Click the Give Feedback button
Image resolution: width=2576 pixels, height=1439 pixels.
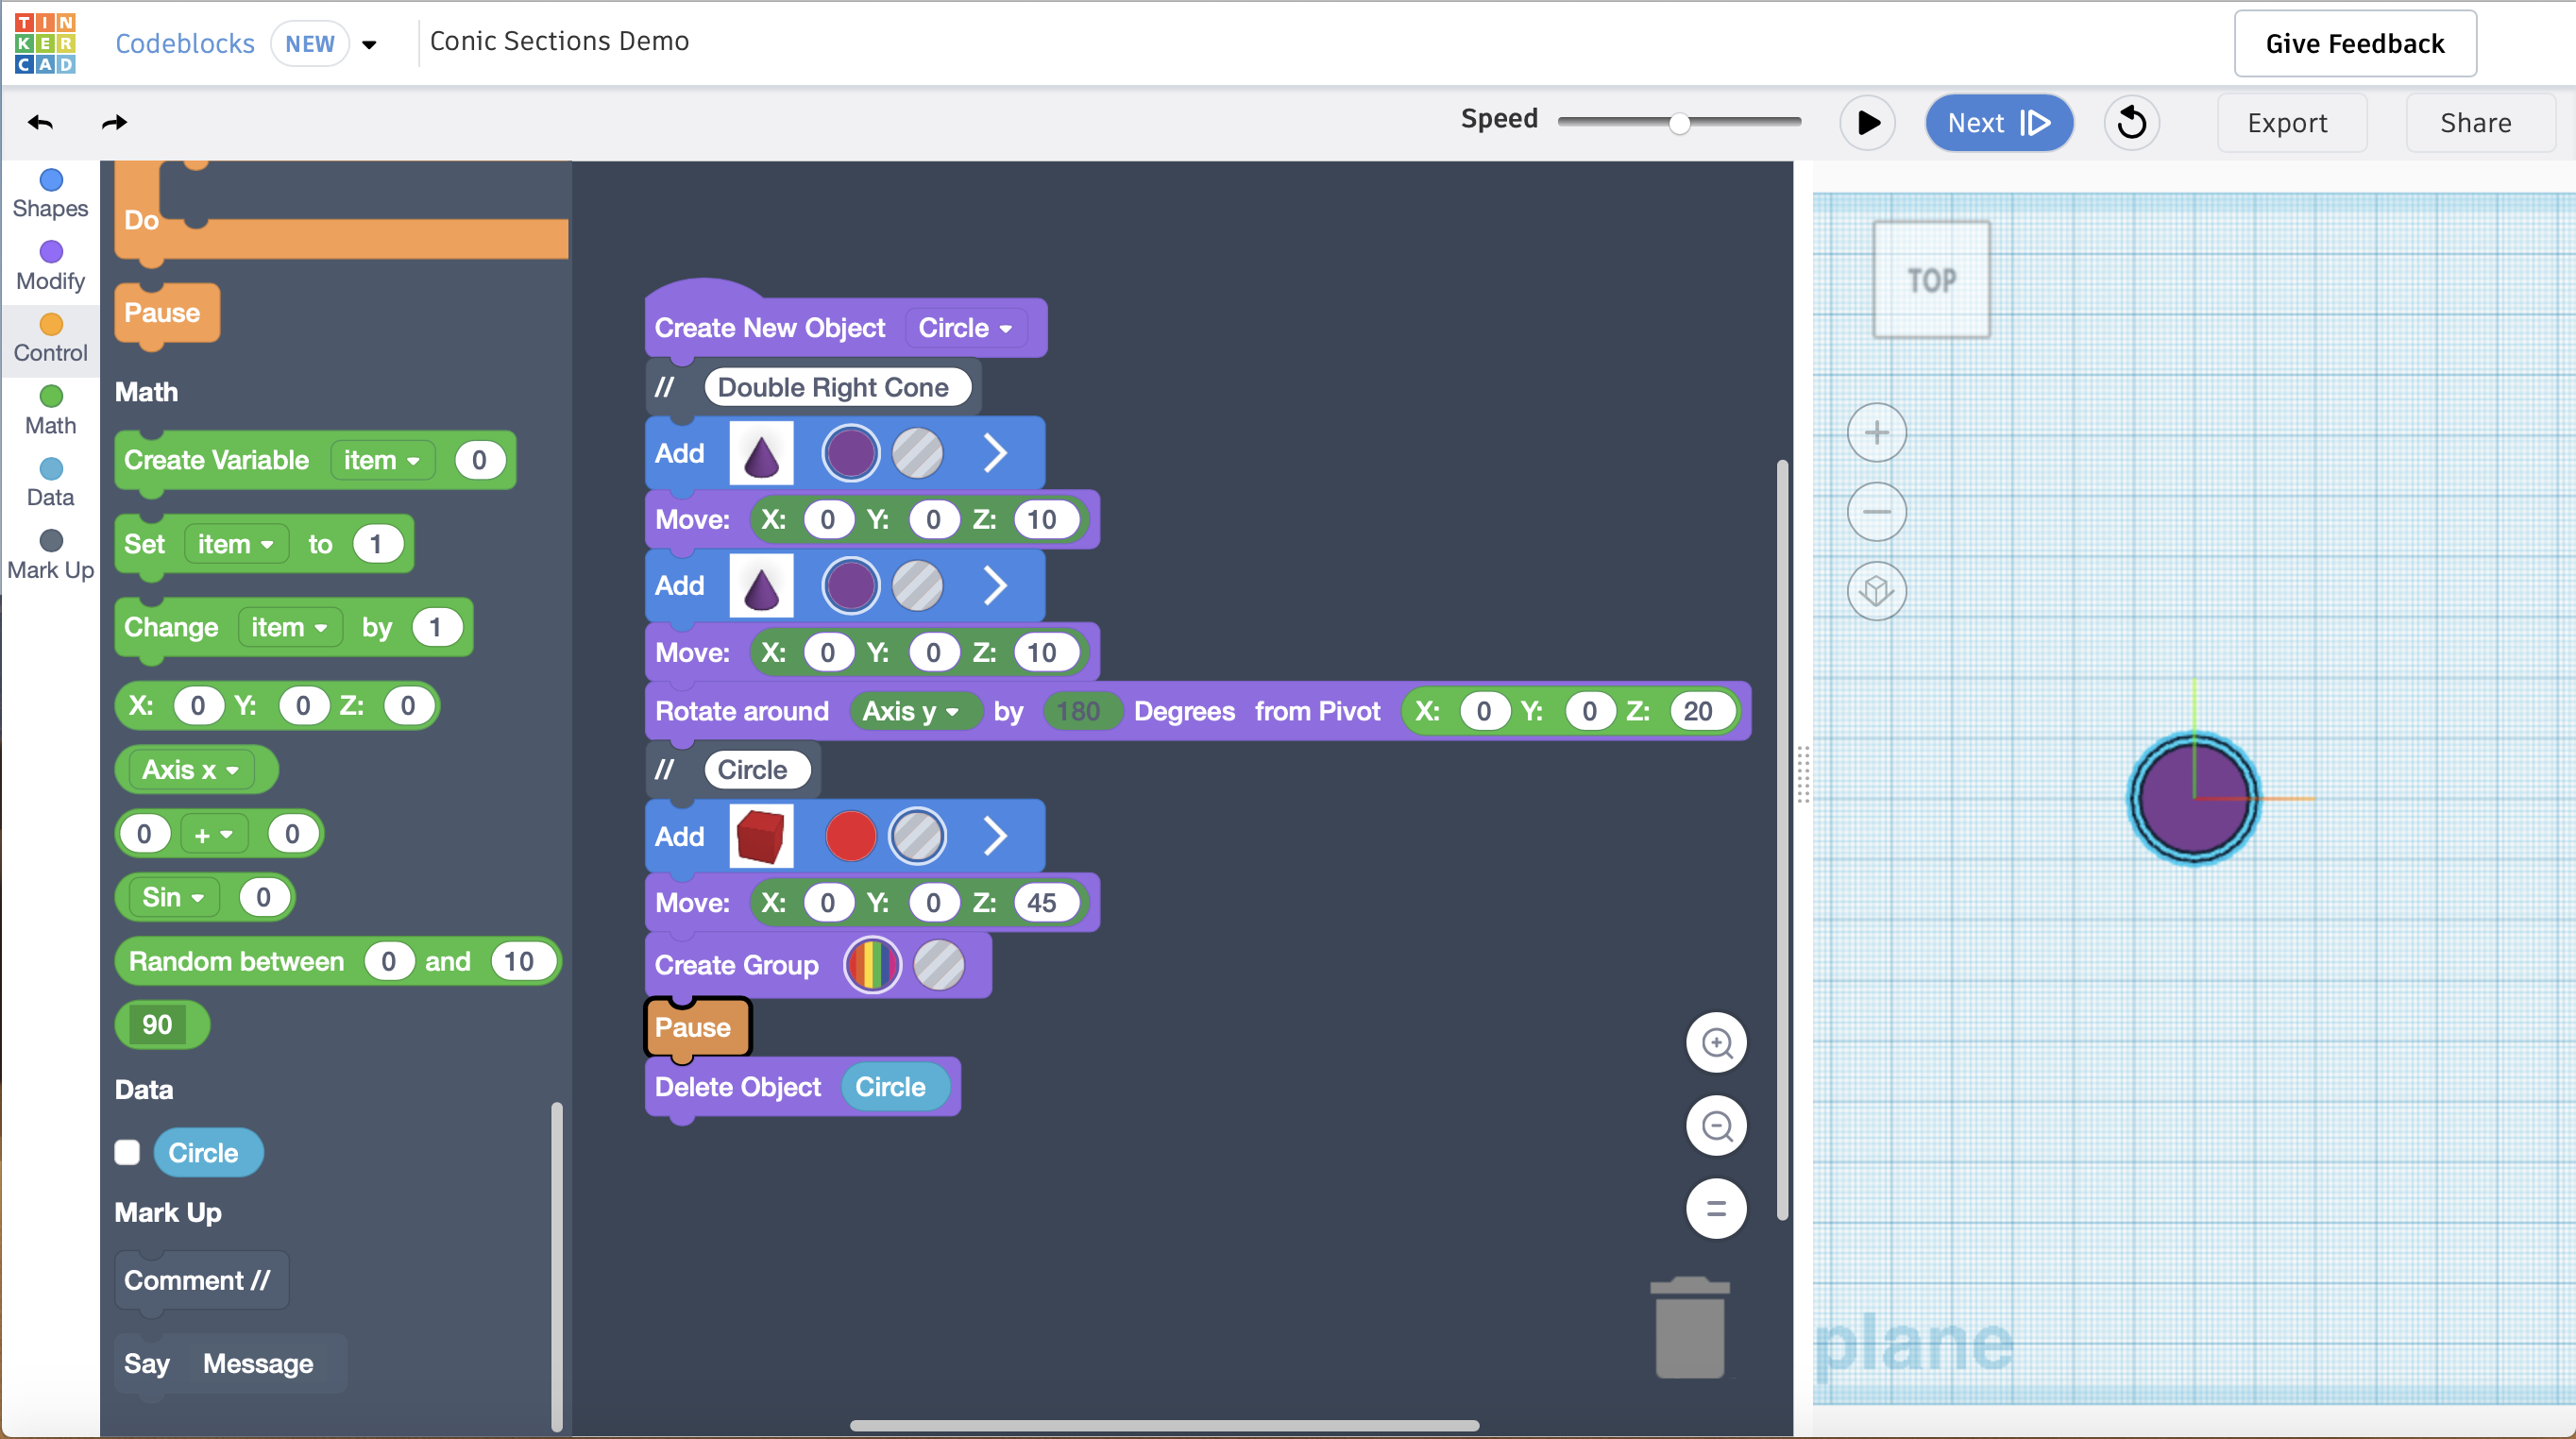(x=2355, y=41)
